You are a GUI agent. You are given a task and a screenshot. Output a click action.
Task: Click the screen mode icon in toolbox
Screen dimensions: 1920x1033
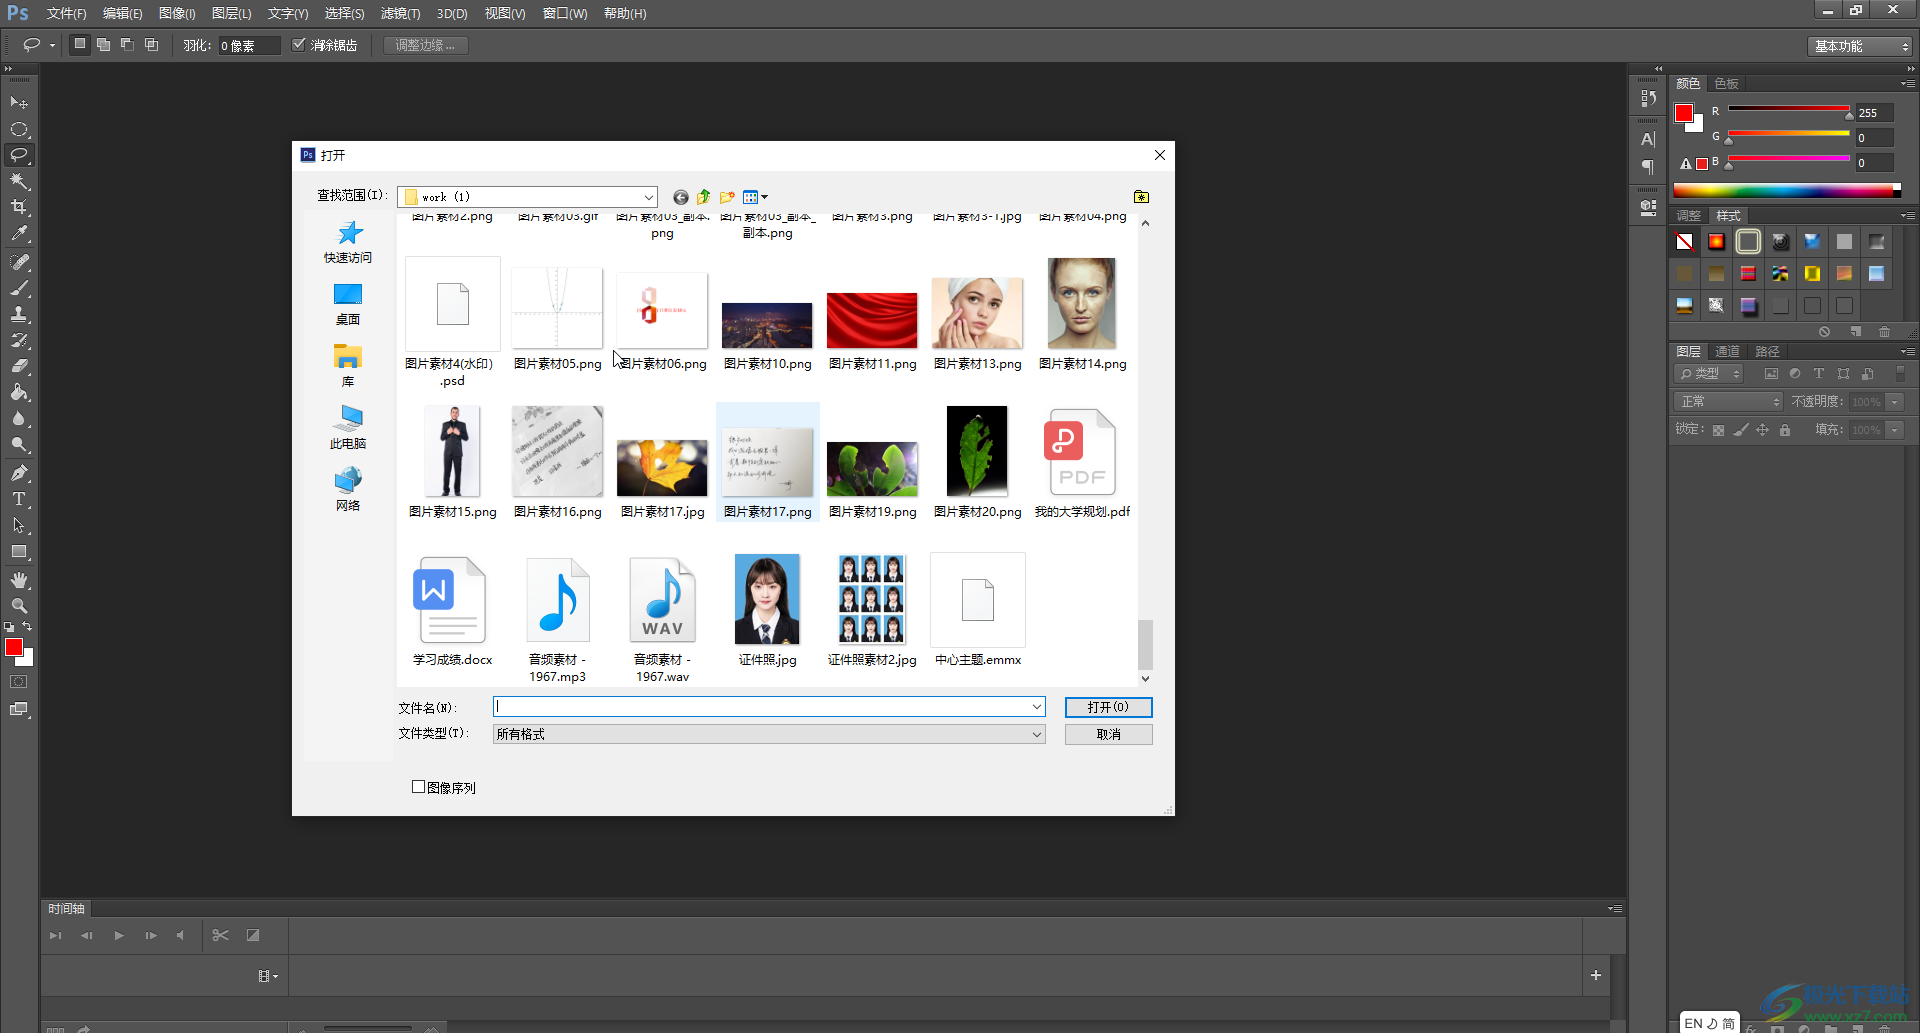[19, 709]
